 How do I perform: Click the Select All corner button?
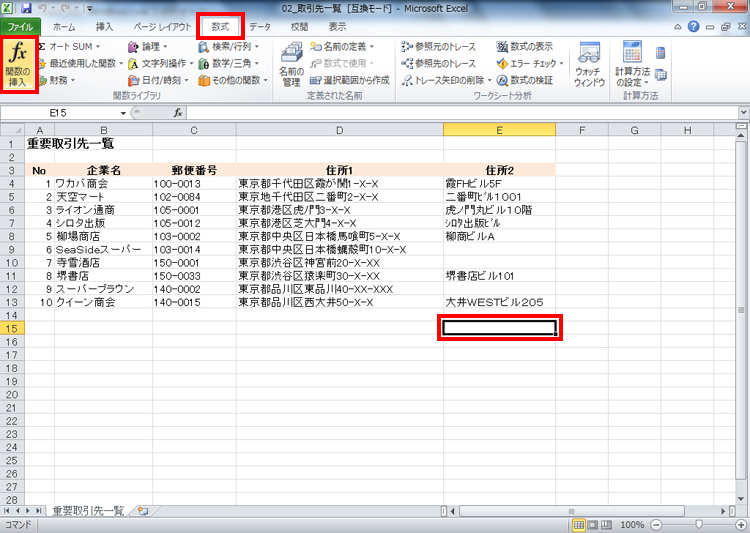12,130
